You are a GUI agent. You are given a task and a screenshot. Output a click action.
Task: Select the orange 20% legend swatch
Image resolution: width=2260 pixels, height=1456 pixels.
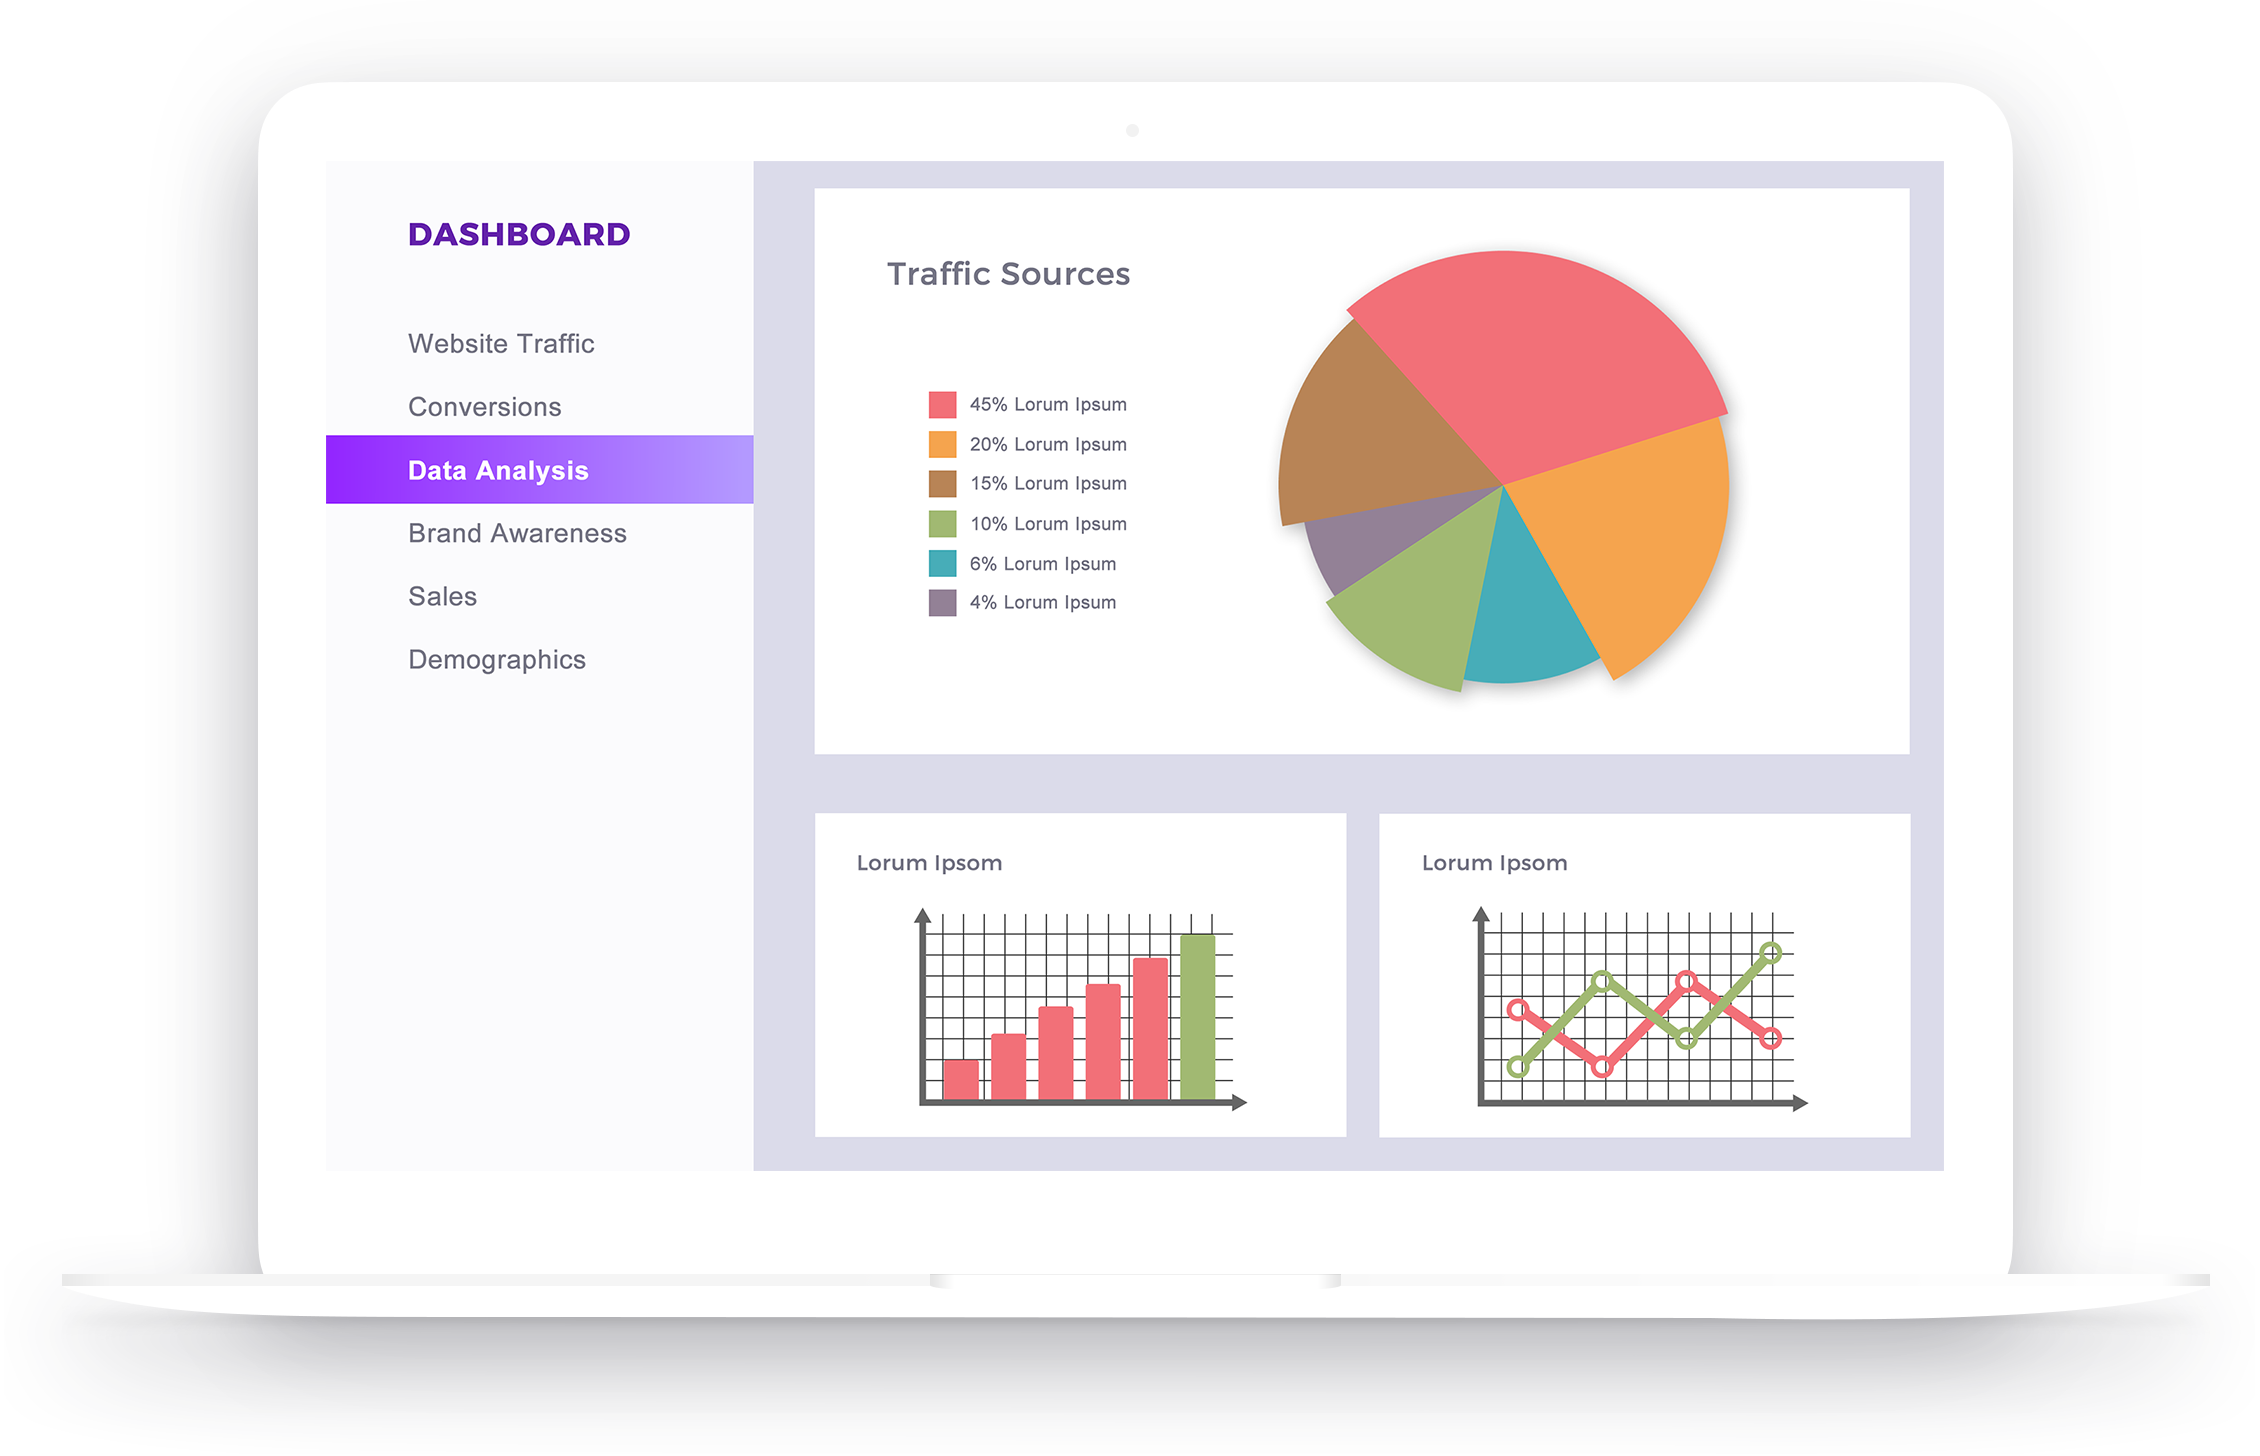click(x=942, y=444)
